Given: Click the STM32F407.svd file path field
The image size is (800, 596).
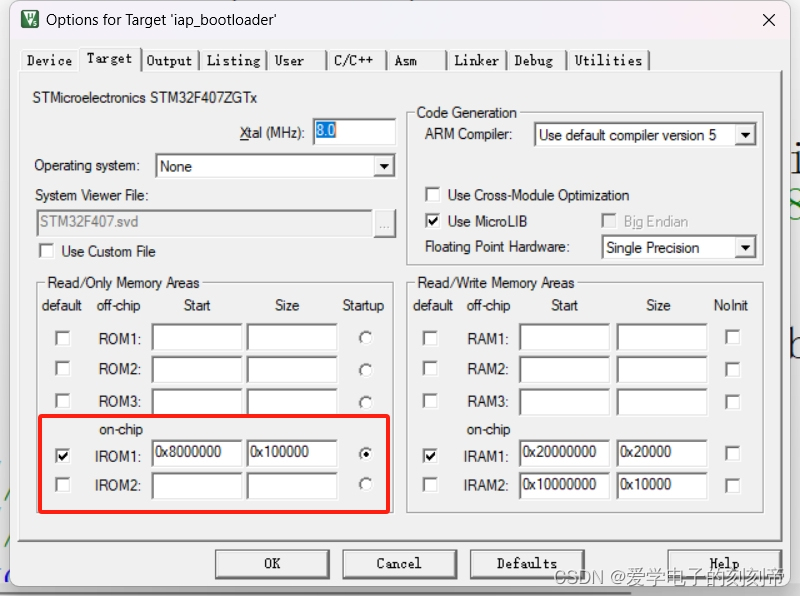Looking at the screenshot, I should coord(205,222).
